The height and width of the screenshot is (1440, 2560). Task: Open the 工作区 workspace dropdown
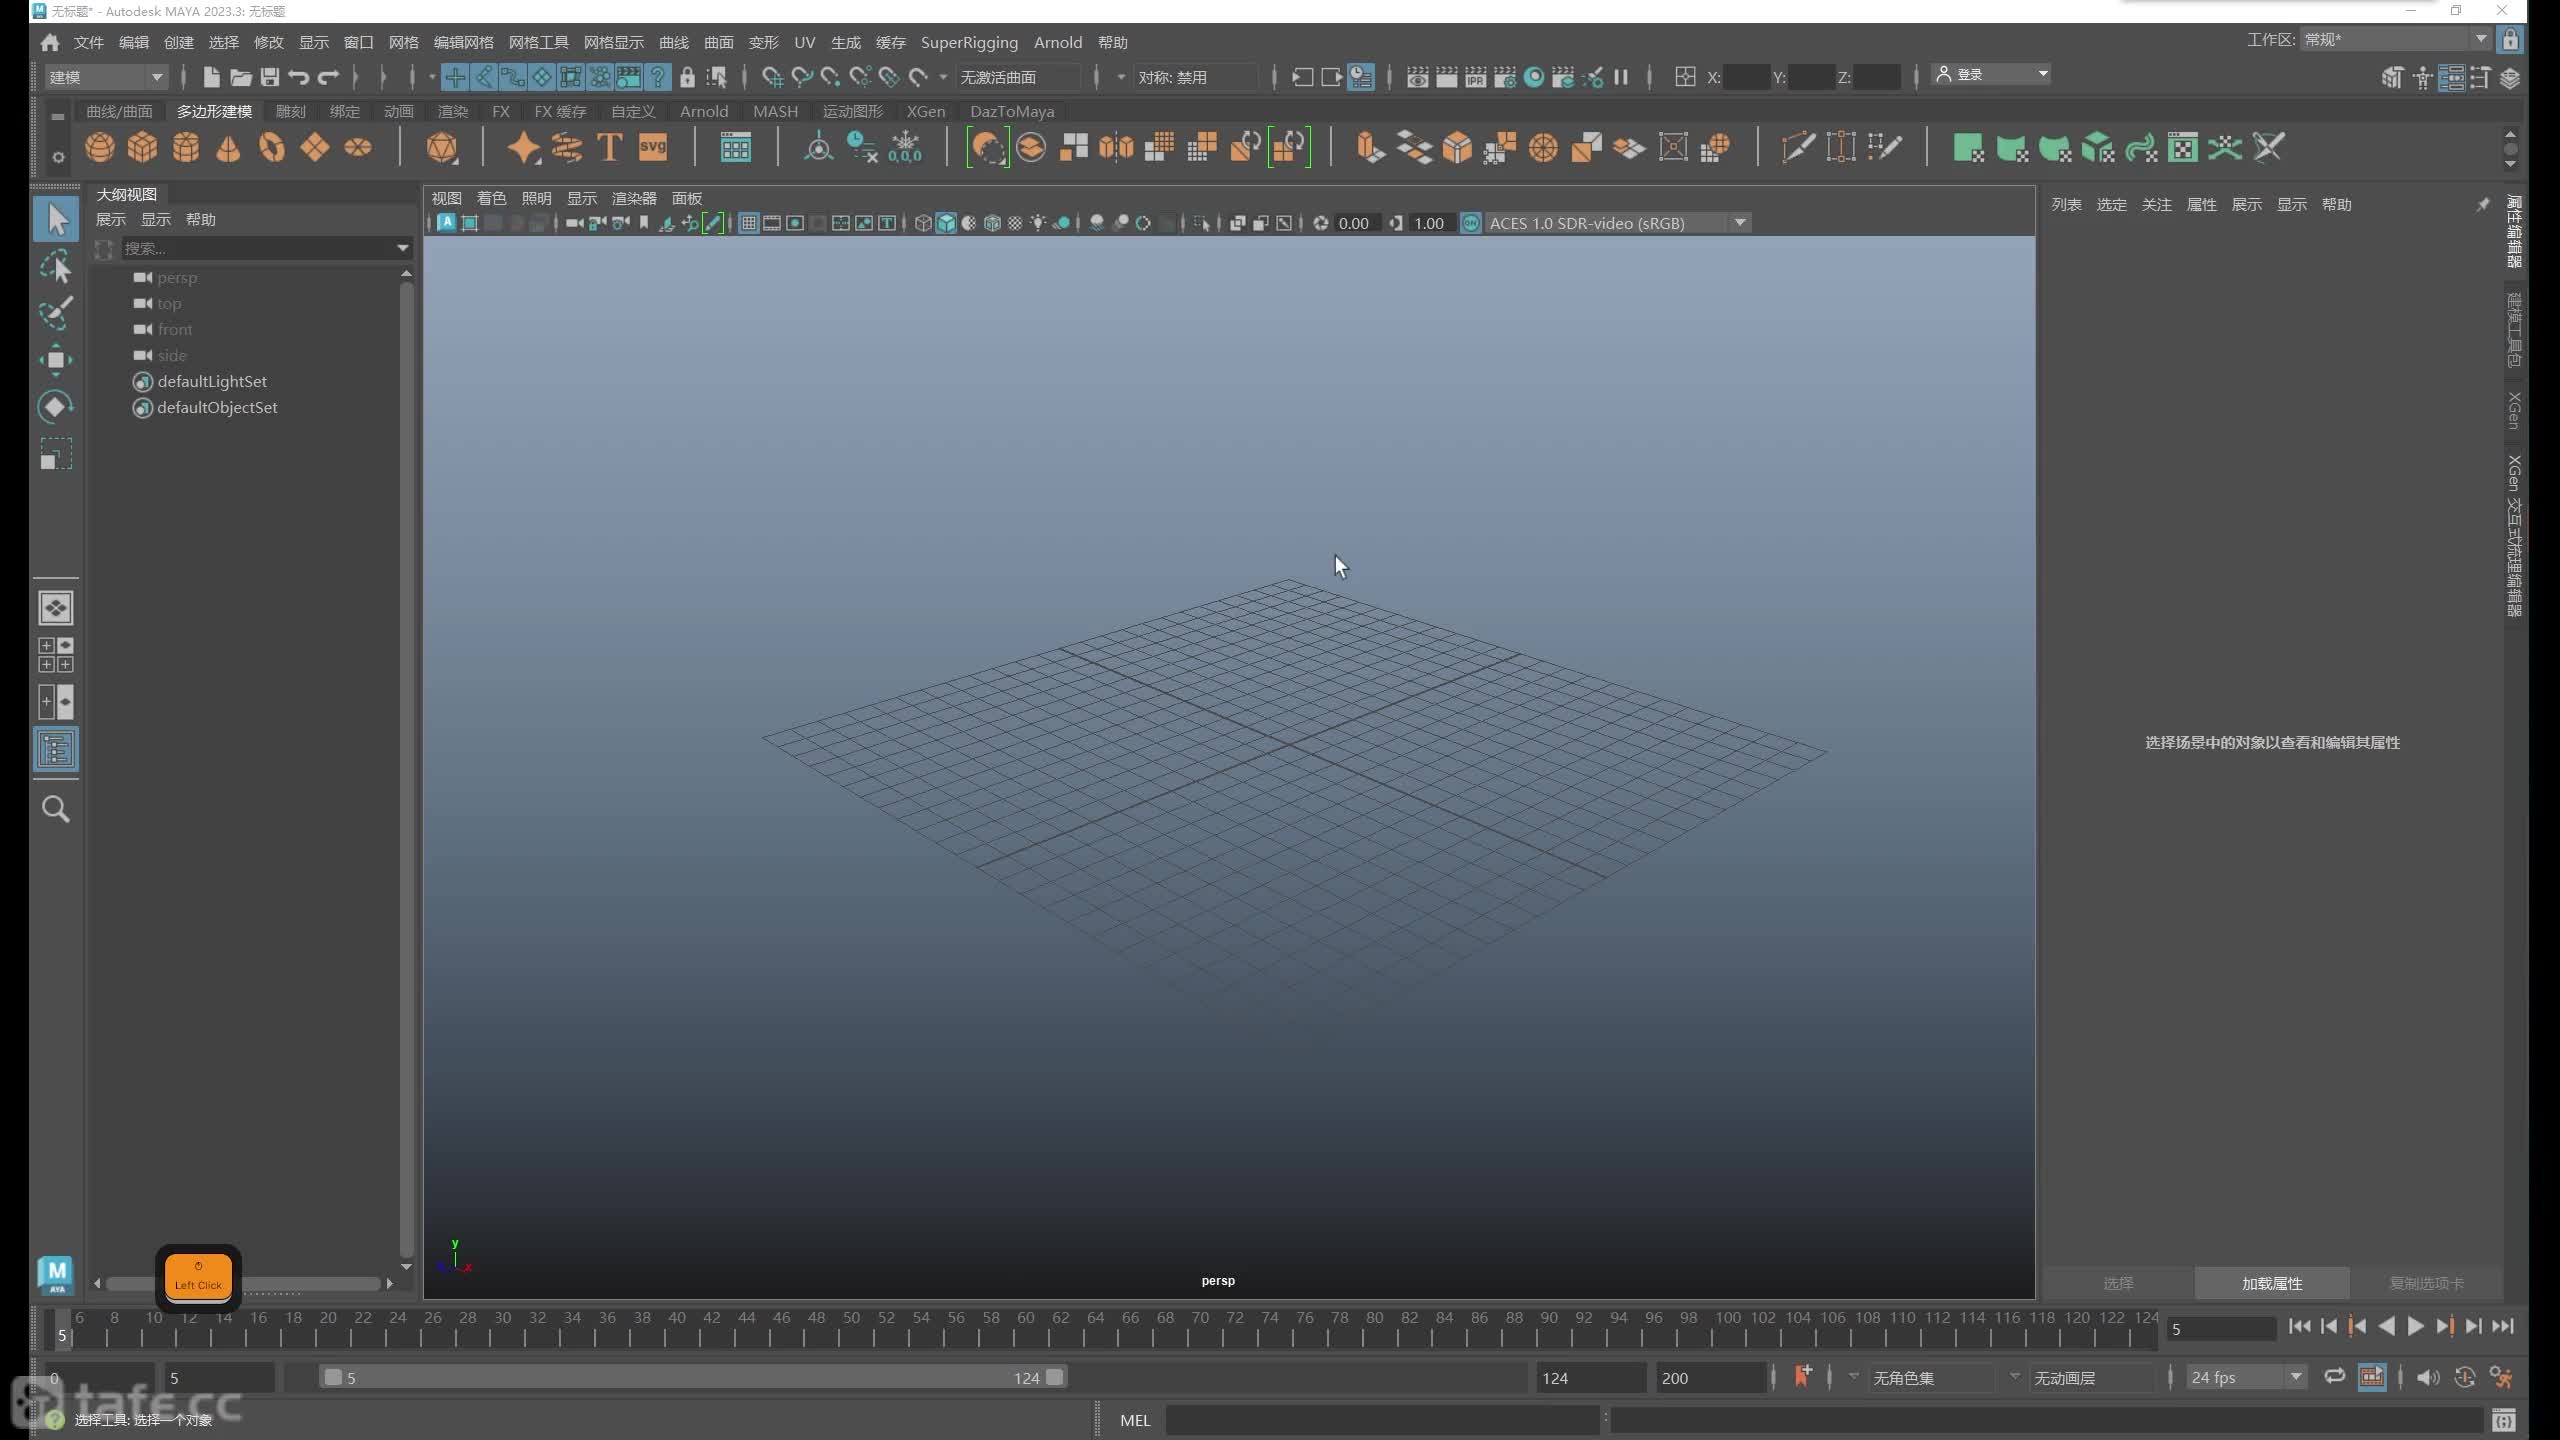click(2395, 39)
